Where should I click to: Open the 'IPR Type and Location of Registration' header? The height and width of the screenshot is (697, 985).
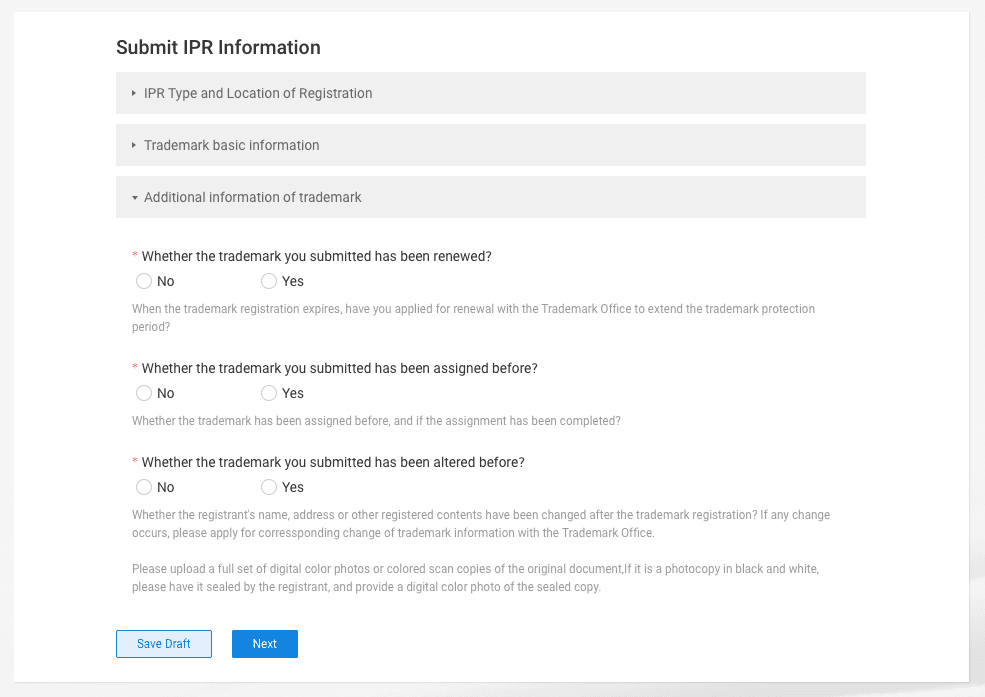tap(258, 93)
